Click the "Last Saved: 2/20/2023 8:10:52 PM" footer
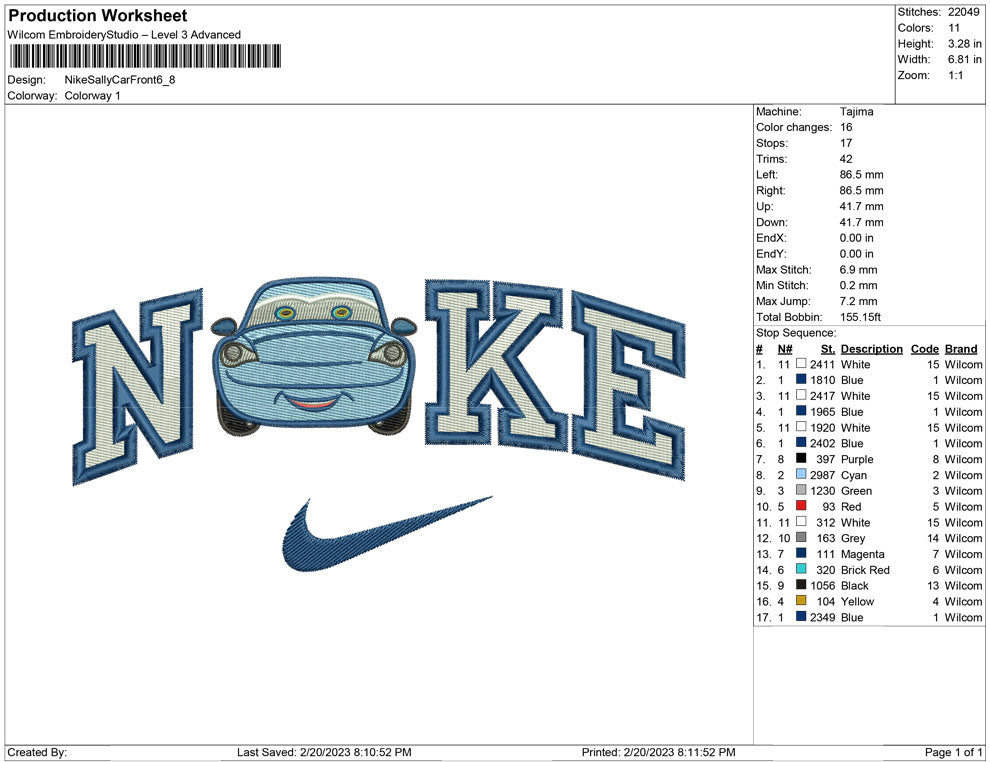Image resolution: width=990 pixels, height=762 pixels. point(324,752)
